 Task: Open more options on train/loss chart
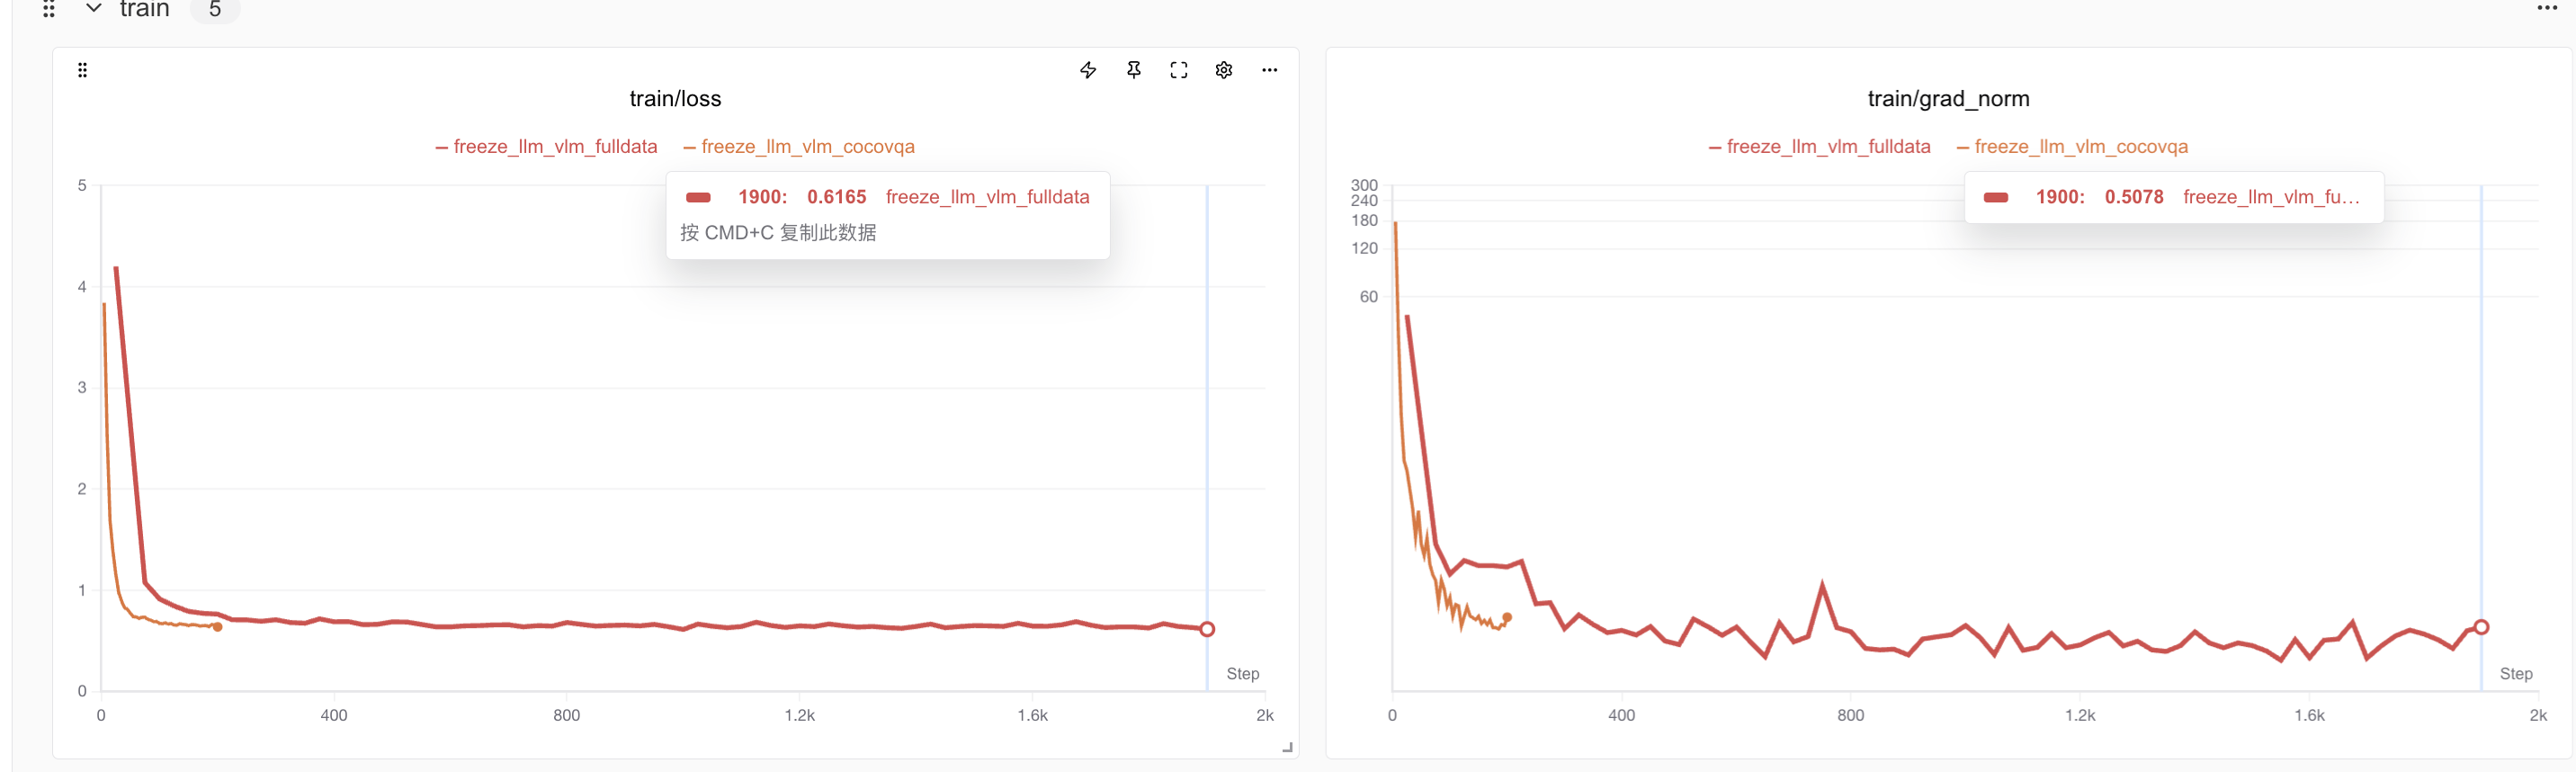(x=1269, y=70)
